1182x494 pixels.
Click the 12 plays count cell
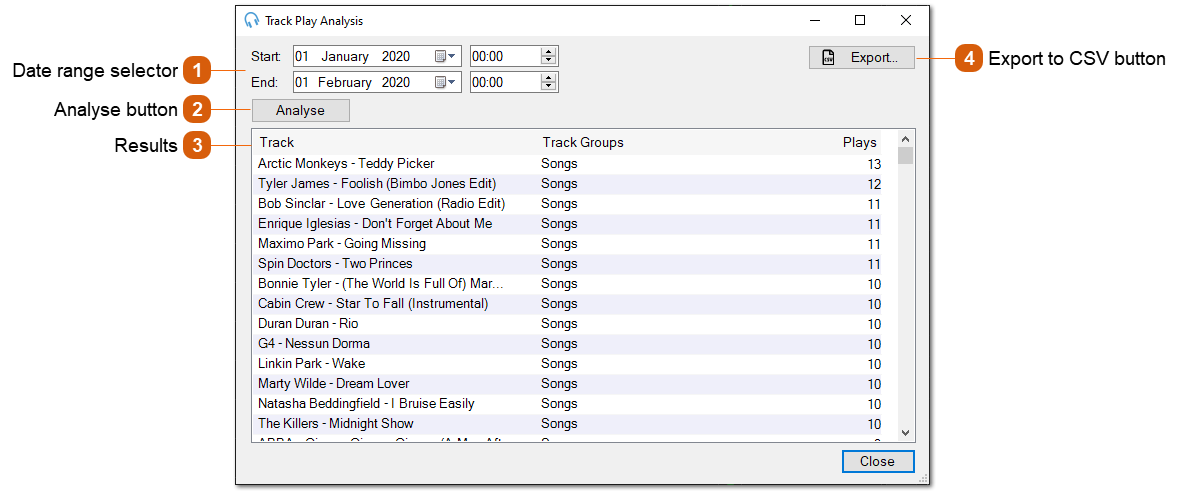pyautogui.click(x=874, y=184)
